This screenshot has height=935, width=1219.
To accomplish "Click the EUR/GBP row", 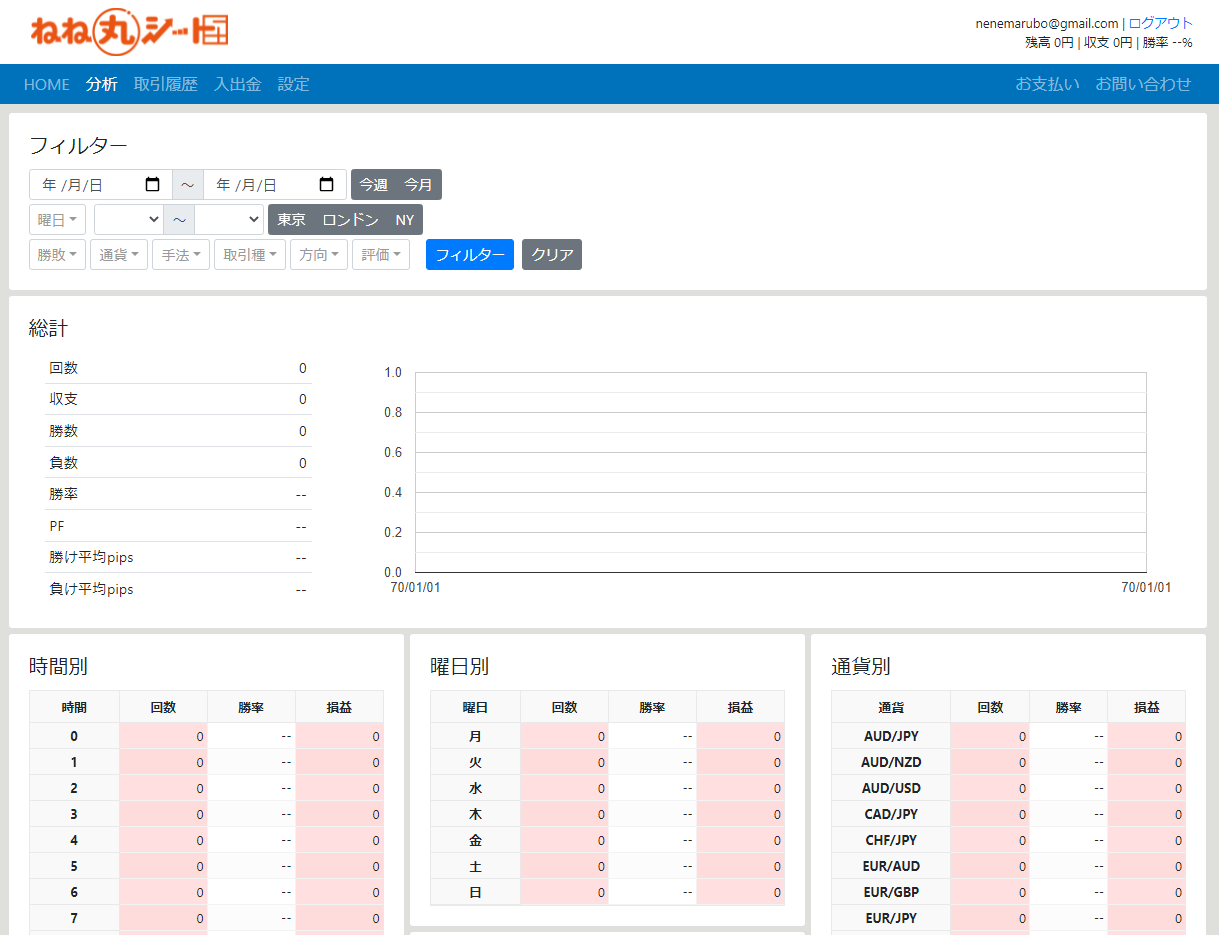I will click(1008, 892).
